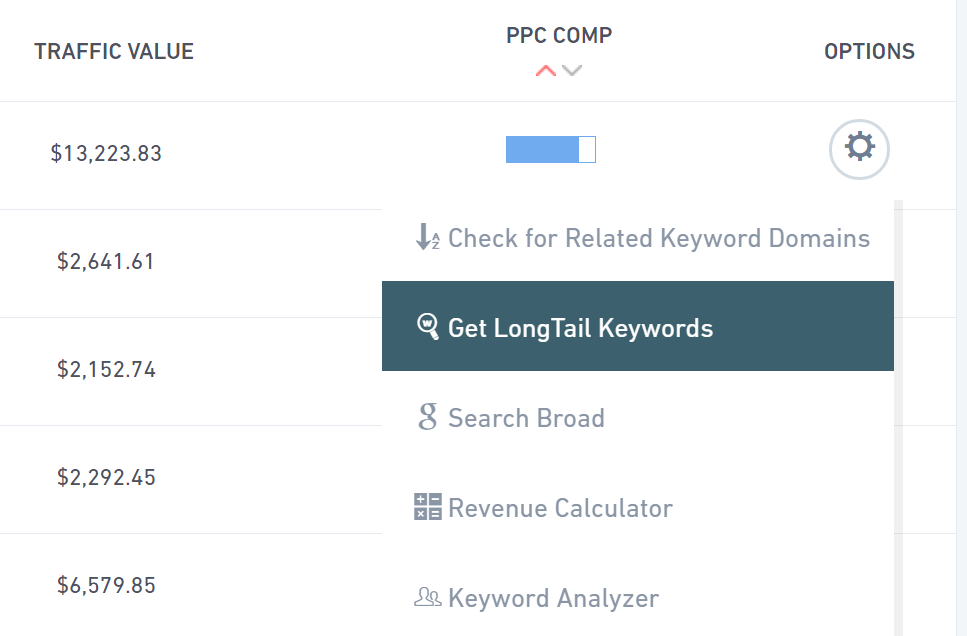Select the $6,579.85 traffic value cell
Image resolution: width=967 pixels, height=636 pixels.
tap(106, 585)
